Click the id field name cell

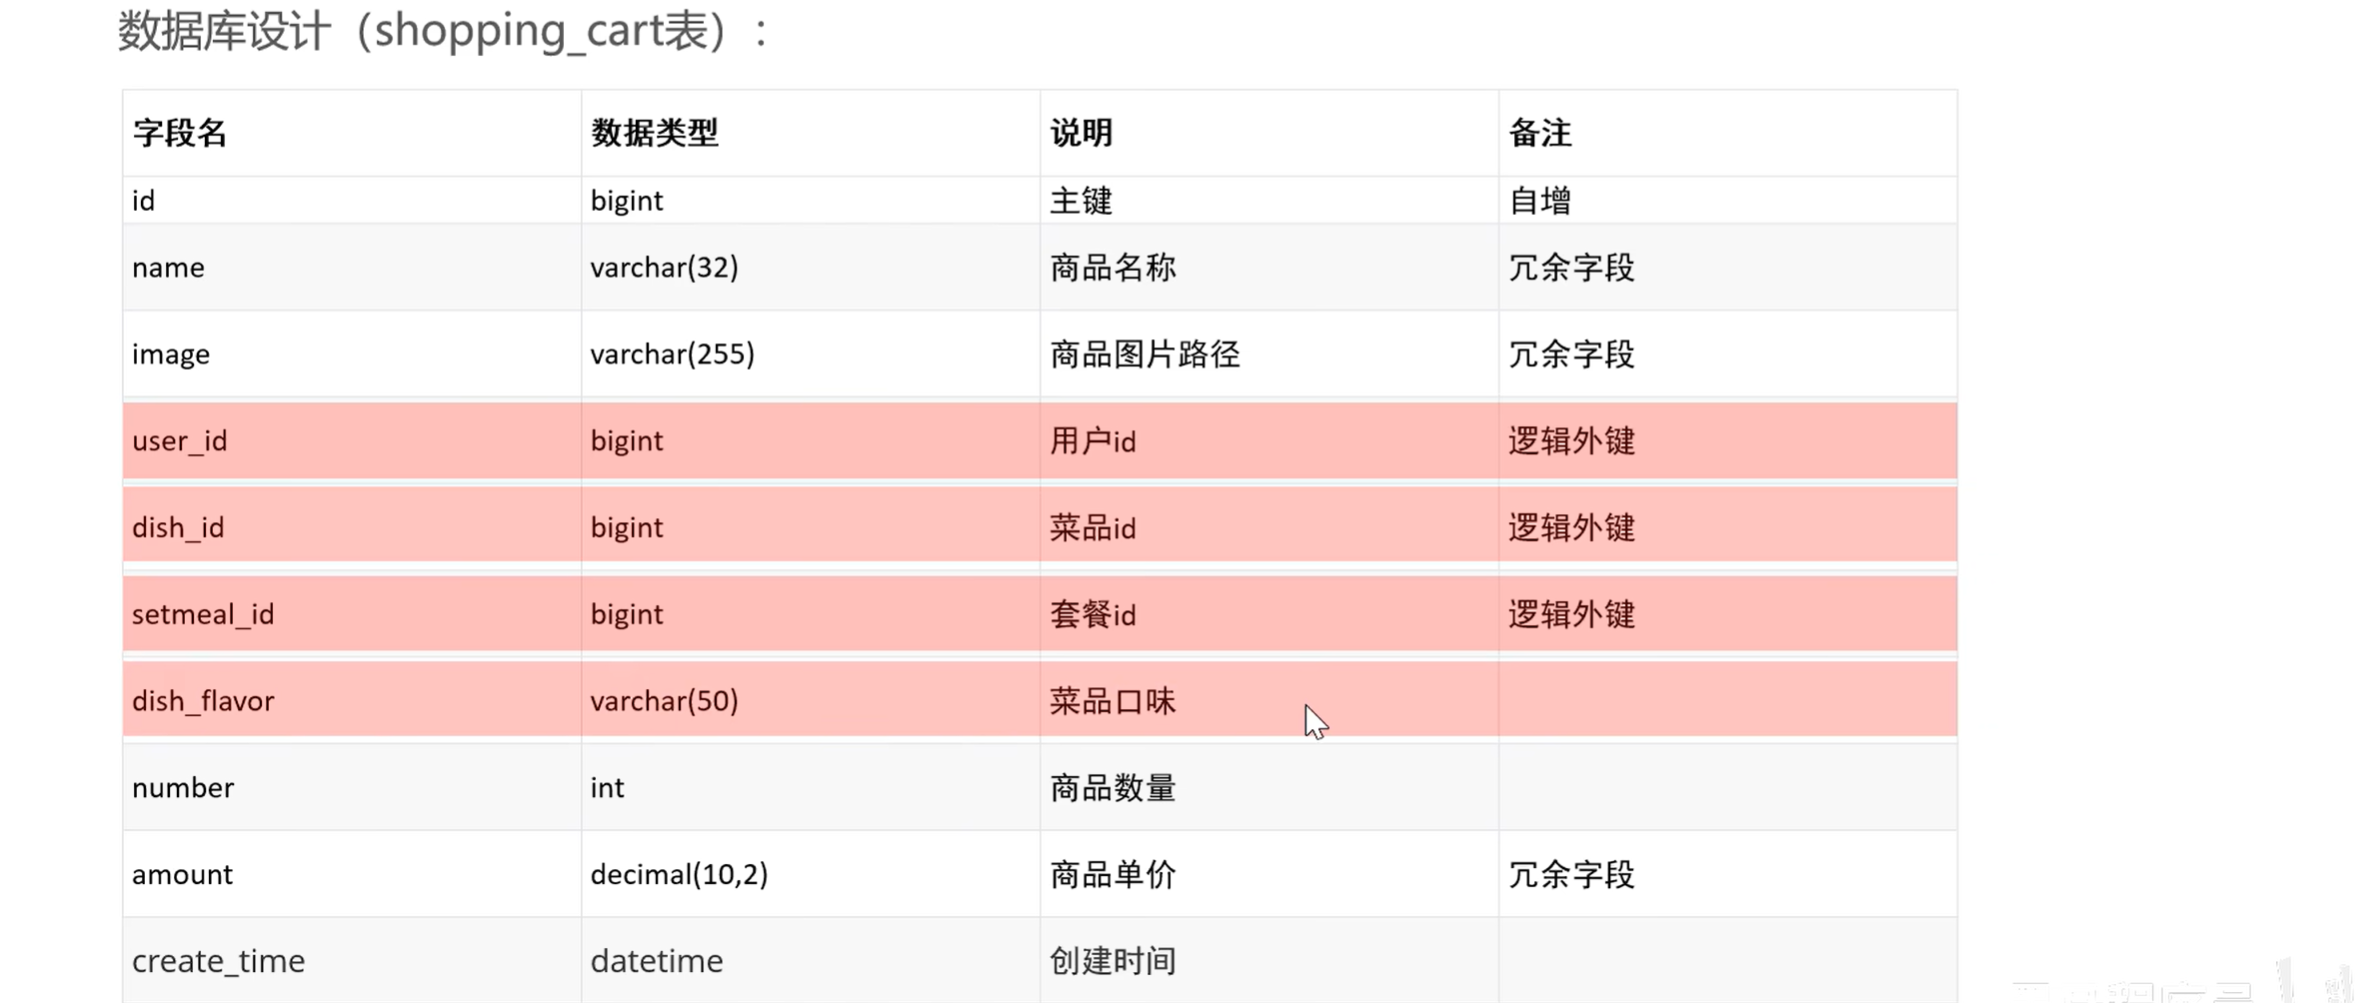[x=351, y=200]
